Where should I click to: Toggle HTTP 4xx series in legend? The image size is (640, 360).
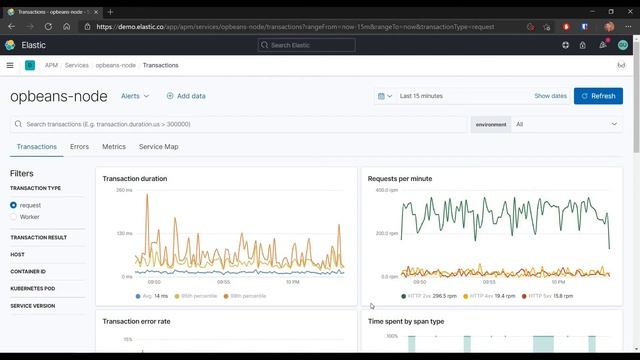(489, 296)
